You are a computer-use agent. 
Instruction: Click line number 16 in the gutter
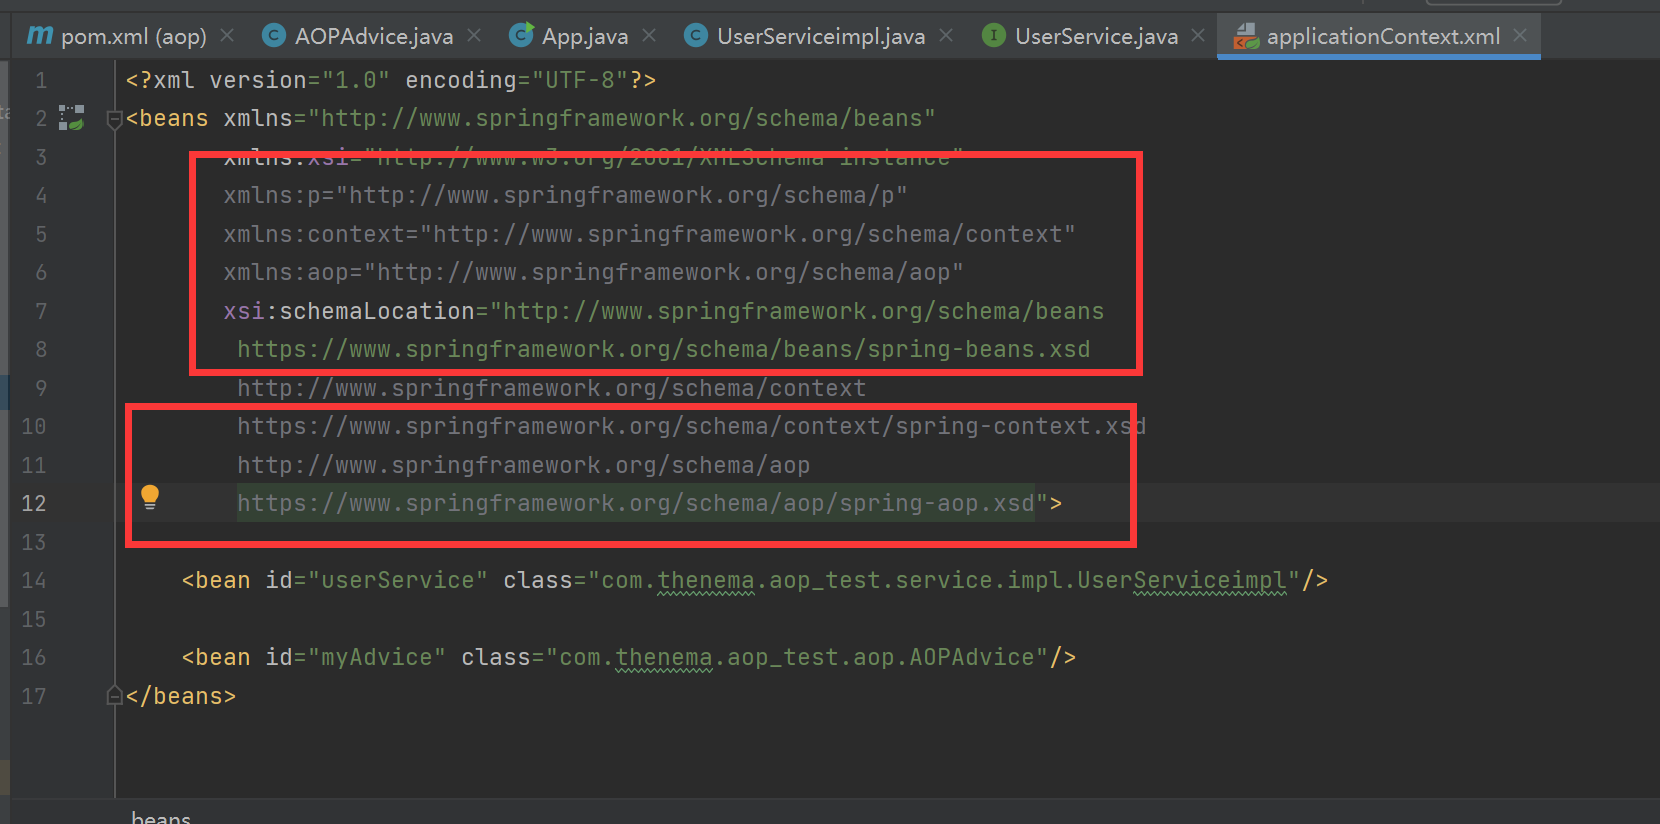34,657
